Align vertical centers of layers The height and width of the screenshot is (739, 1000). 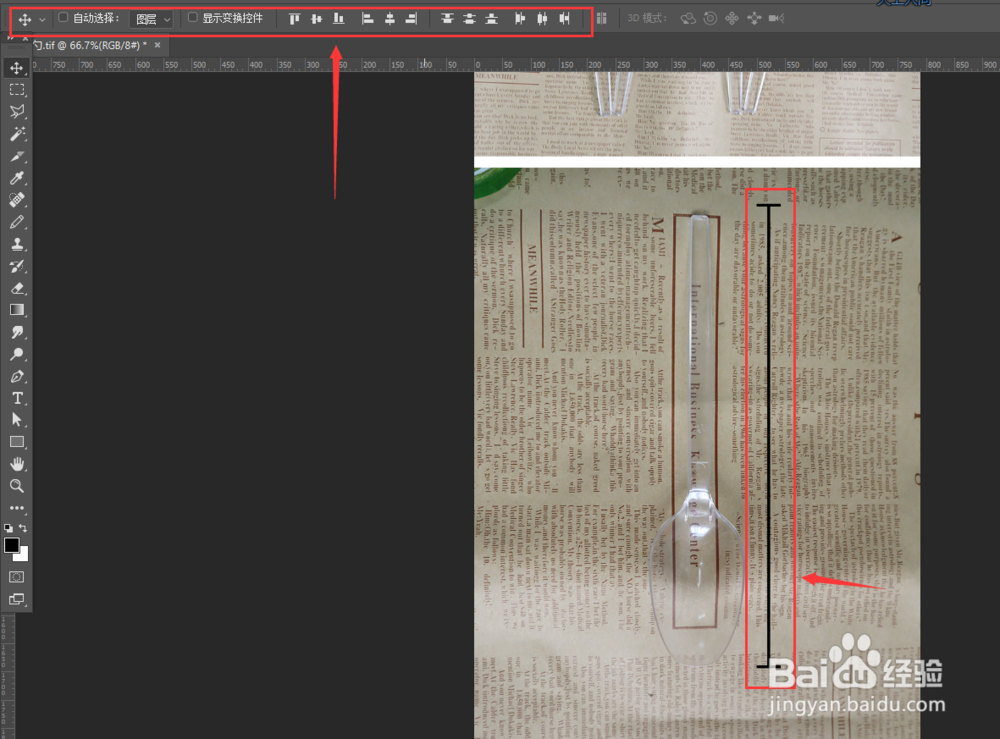coord(316,18)
